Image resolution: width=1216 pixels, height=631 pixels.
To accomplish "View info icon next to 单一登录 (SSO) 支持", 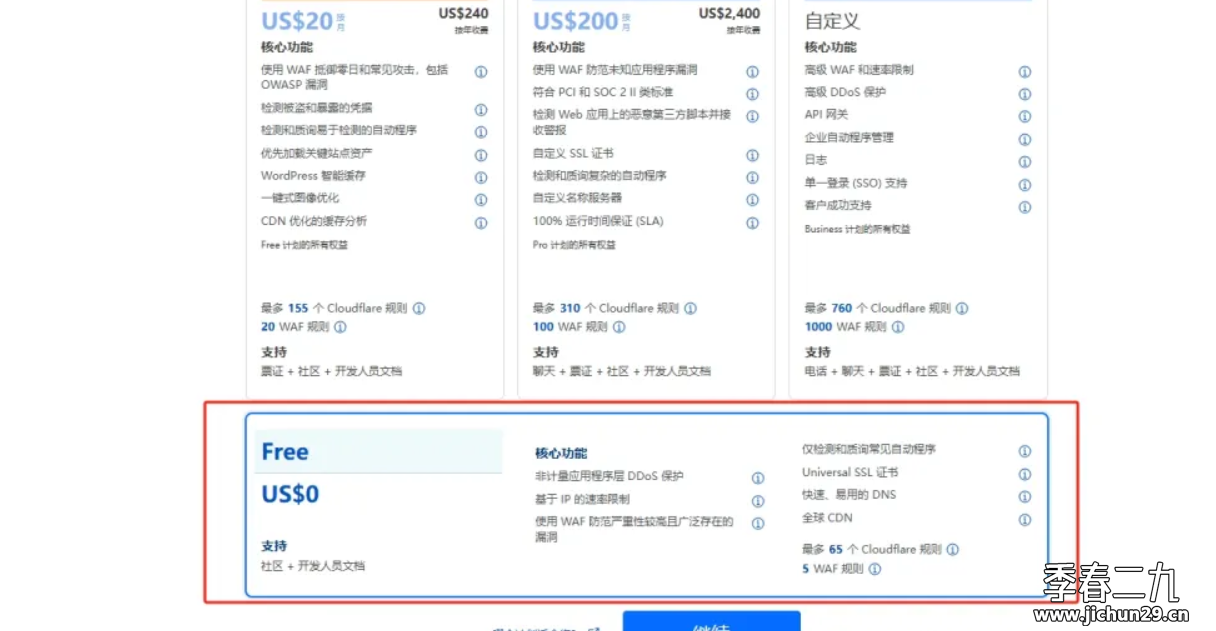I will pos(1025,185).
